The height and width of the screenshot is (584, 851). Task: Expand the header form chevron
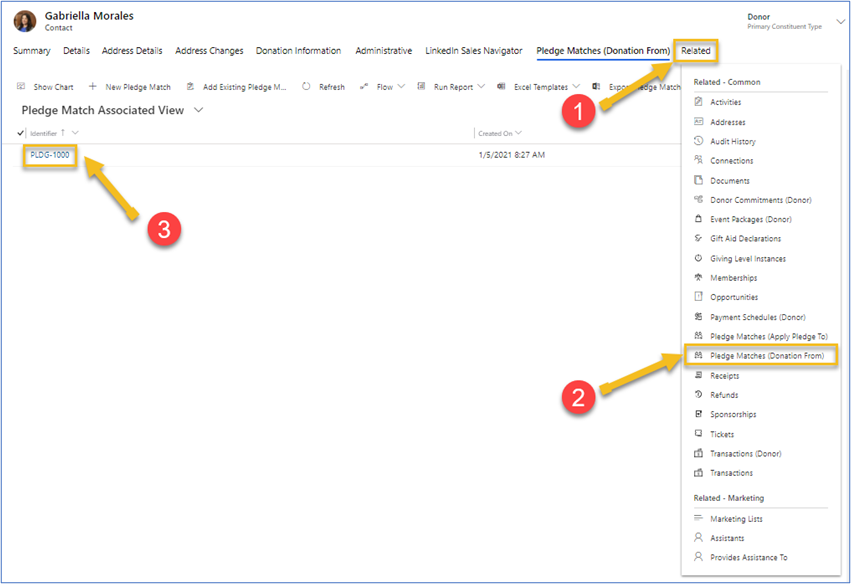pyautogui.click(x=840, y=22)
